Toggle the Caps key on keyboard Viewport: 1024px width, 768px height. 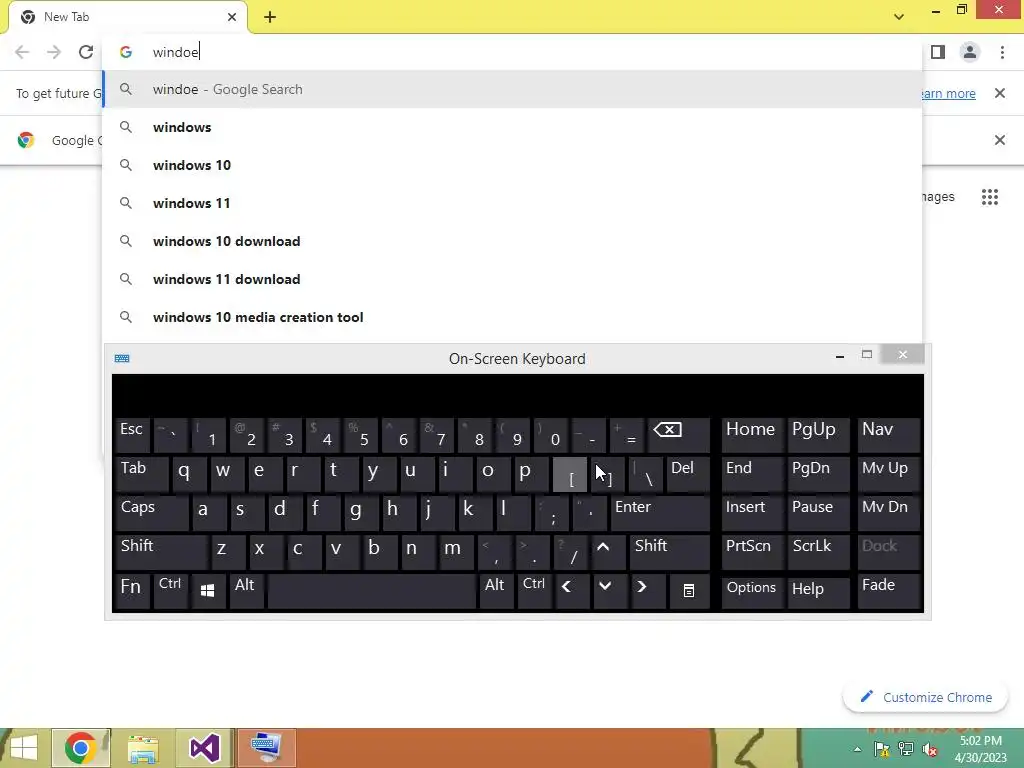[x=152, y=513]
